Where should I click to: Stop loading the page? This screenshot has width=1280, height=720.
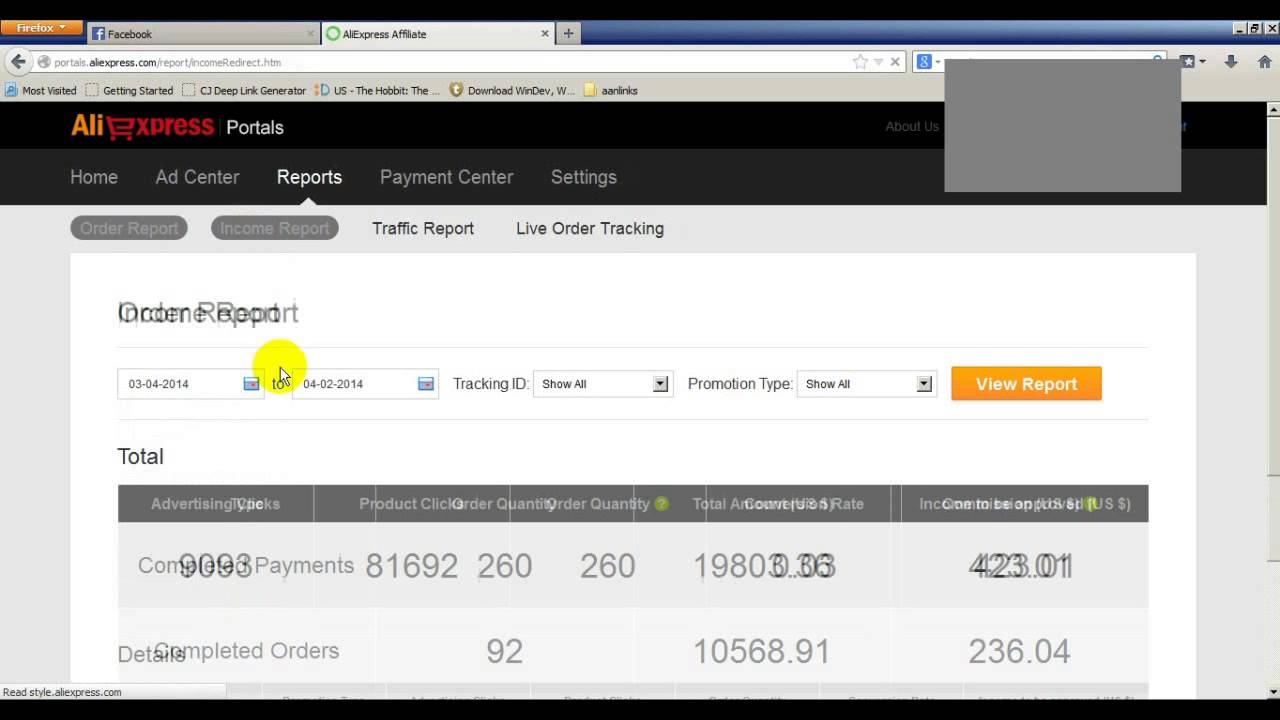coord(895,62)
